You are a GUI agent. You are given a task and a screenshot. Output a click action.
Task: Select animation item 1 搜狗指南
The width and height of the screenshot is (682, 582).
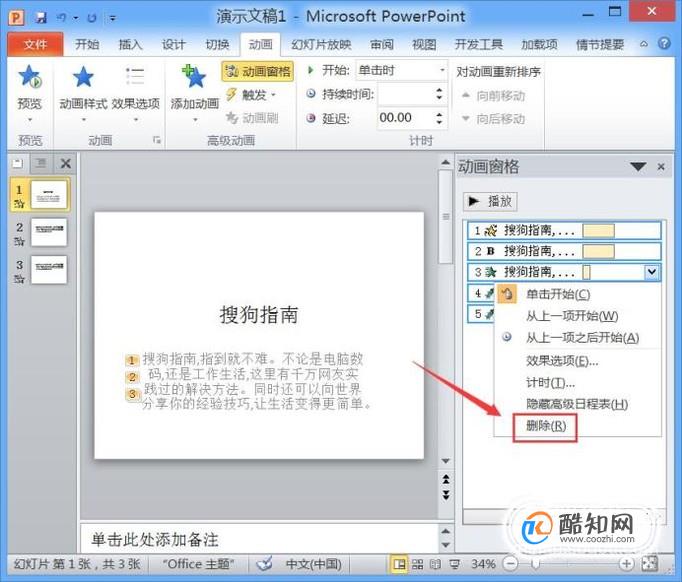564,230
